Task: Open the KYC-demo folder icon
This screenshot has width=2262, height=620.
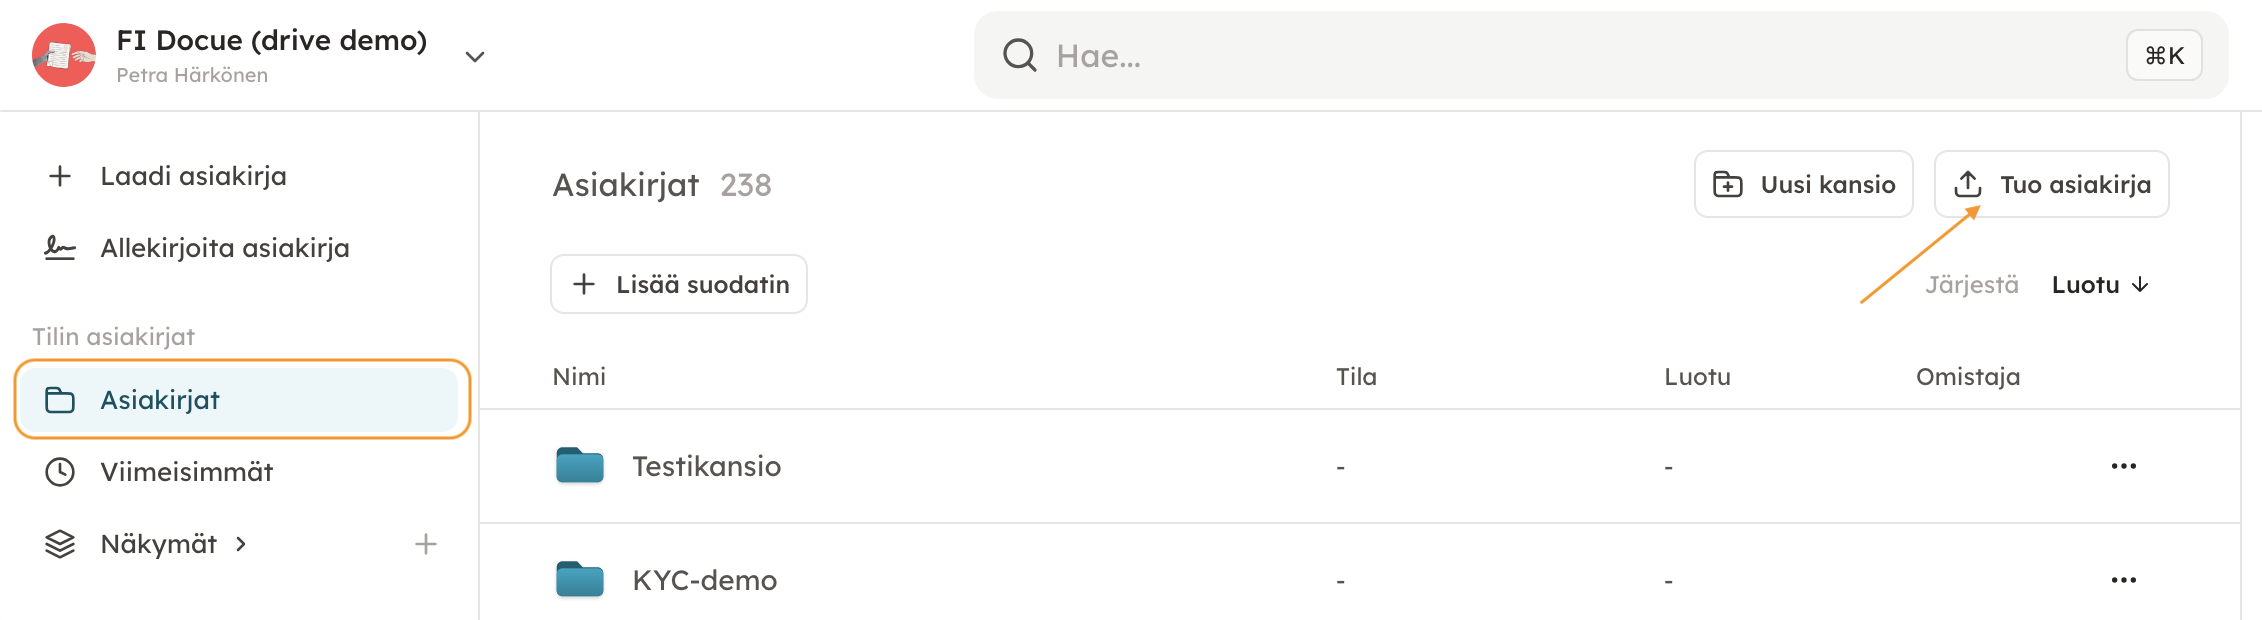Action: [580, 580]
